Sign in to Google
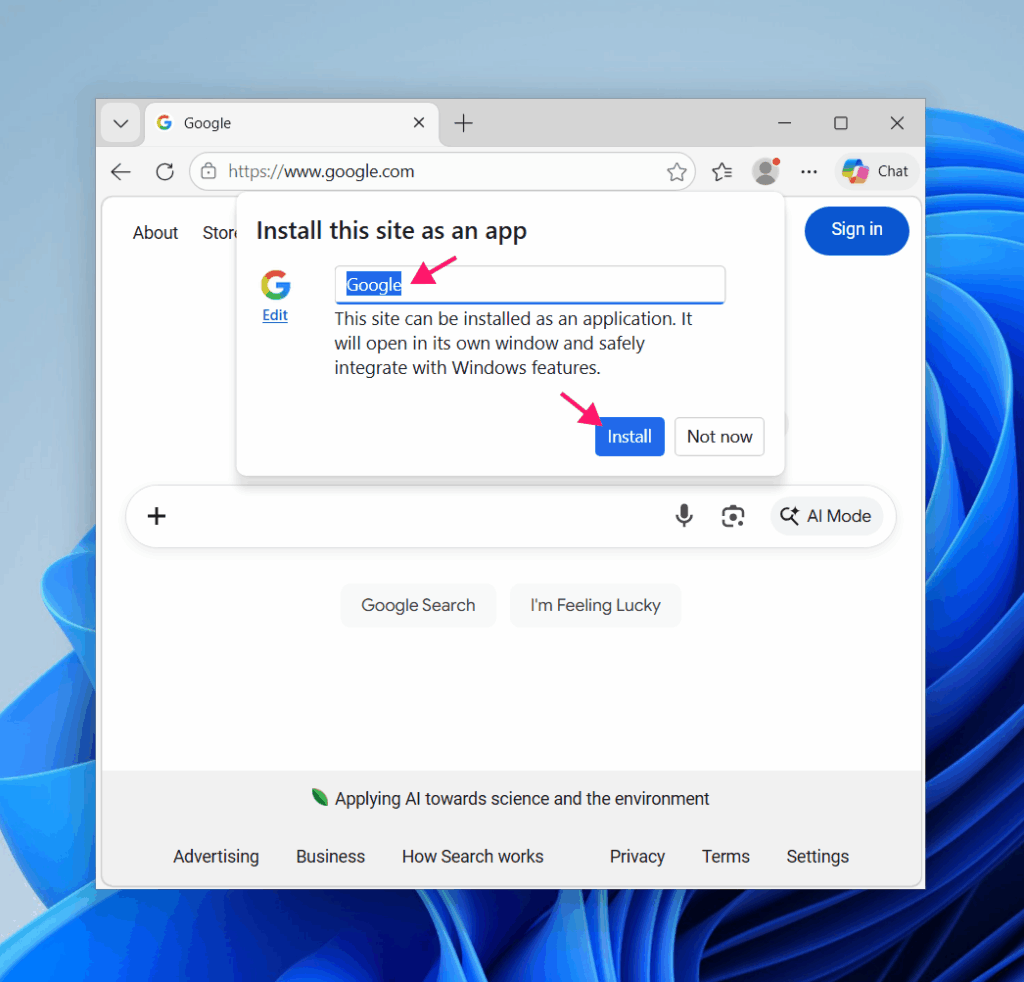 click(856, 230)
